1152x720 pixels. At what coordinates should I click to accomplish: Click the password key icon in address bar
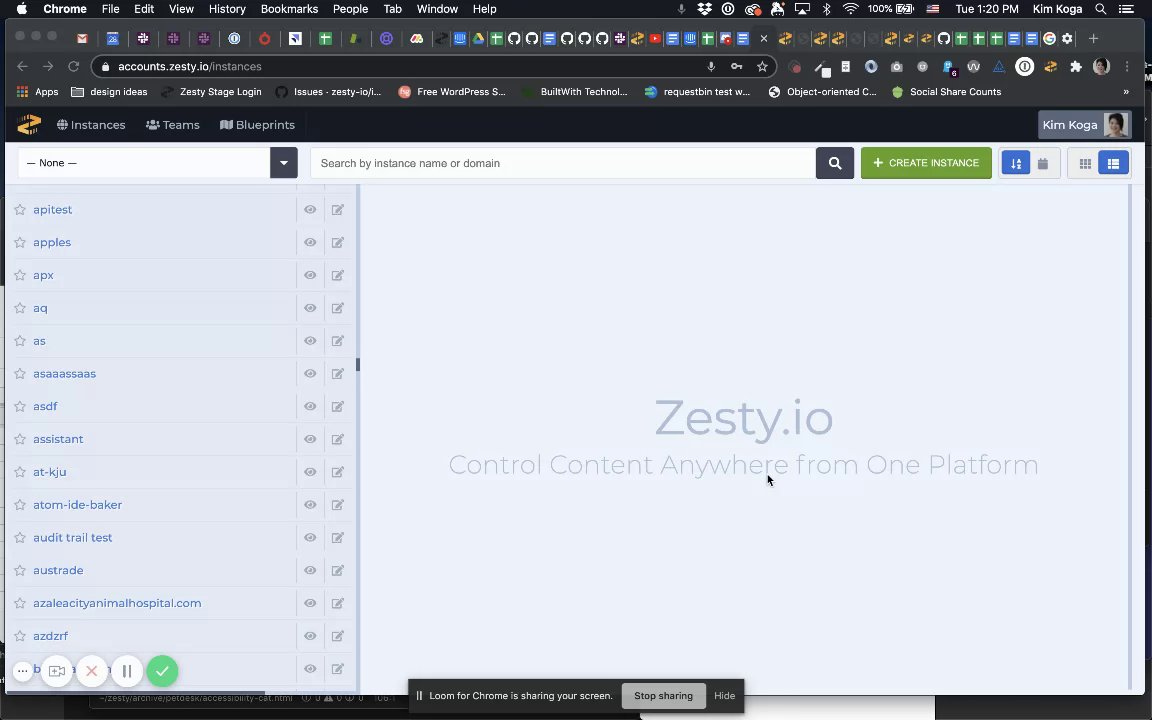736,66
